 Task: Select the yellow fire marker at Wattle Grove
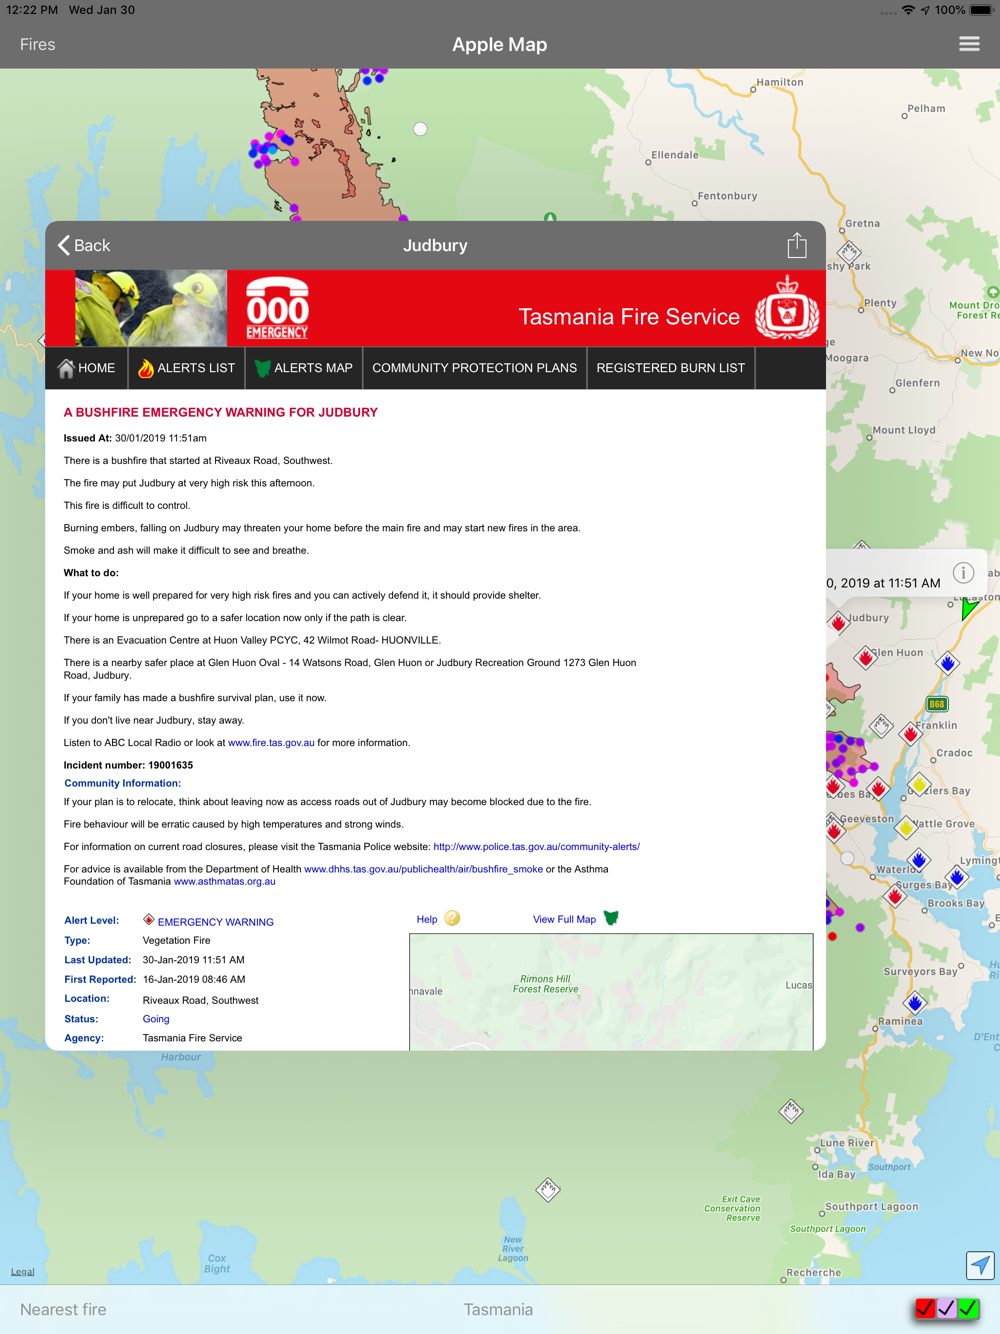(907, 827)
